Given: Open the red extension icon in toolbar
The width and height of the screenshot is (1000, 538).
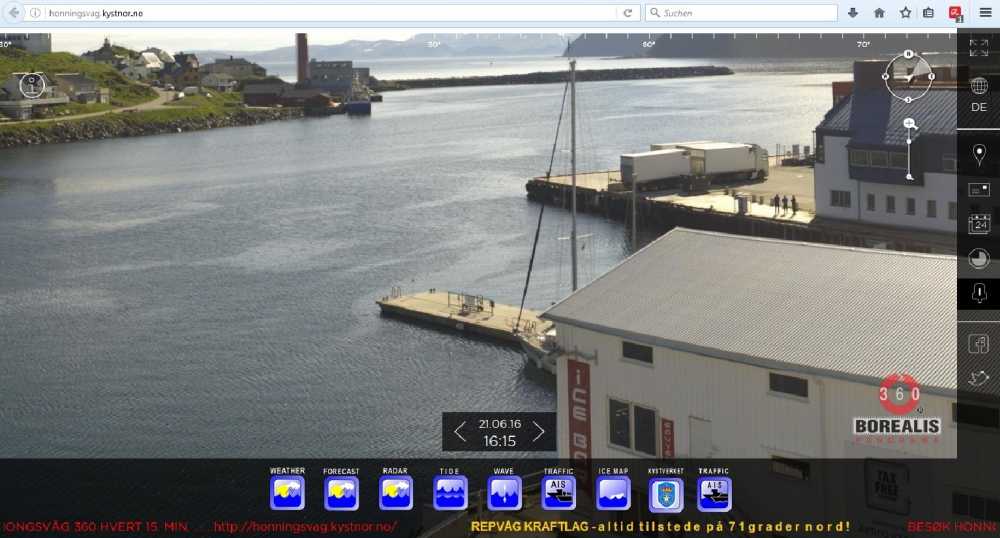Looking at the screenshot, I should coord(955,13).
